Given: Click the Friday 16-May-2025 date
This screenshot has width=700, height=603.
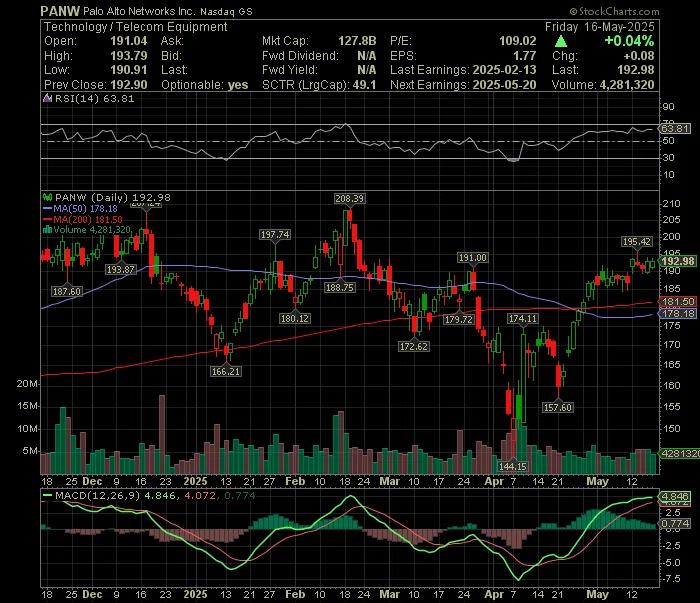Looking at the screenshot, I should coord(600,27).
